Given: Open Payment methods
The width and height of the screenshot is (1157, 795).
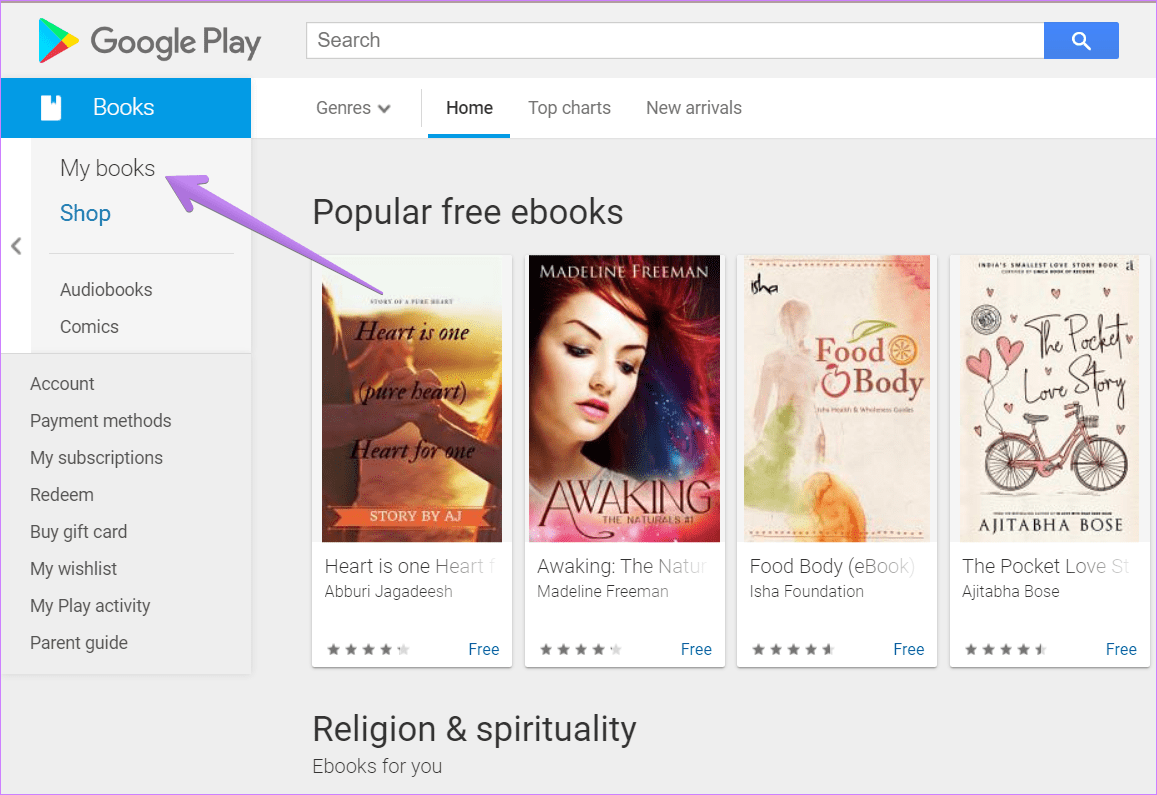Looking at the screenshot, I should pos(100,421).
